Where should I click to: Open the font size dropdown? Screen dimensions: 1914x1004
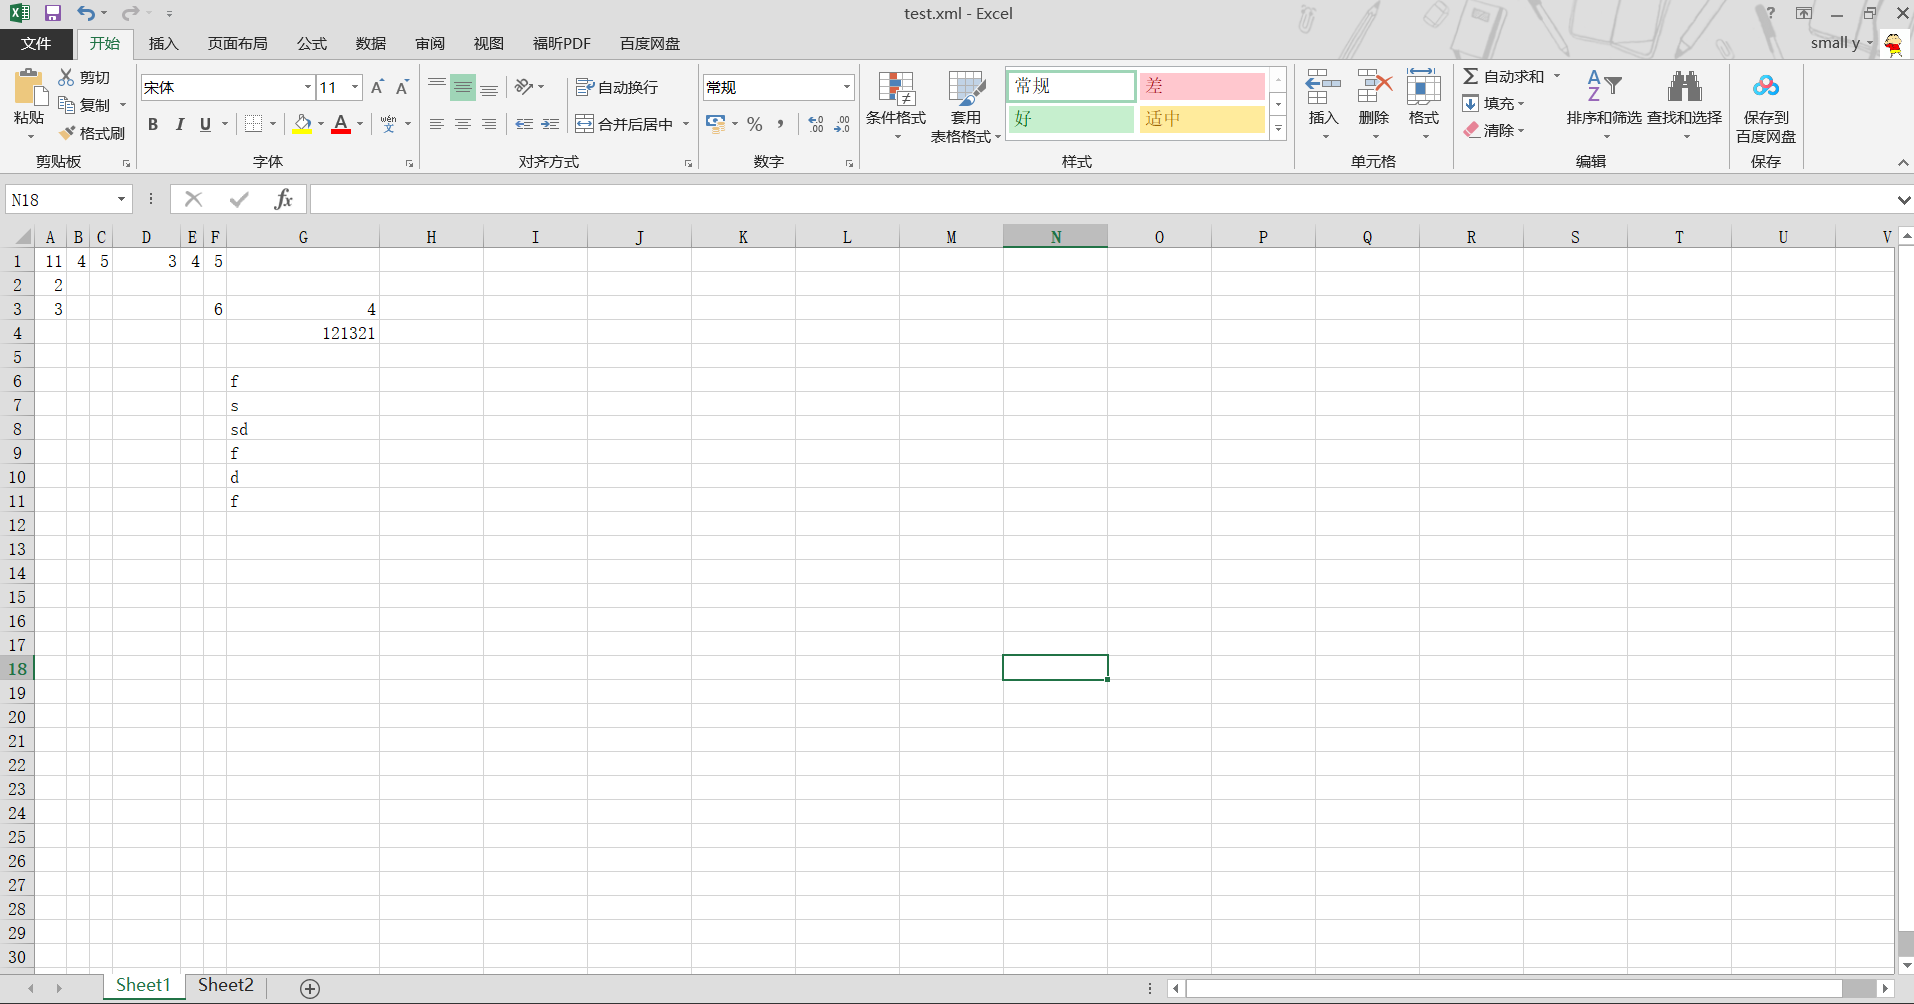[x=355, y=87]
